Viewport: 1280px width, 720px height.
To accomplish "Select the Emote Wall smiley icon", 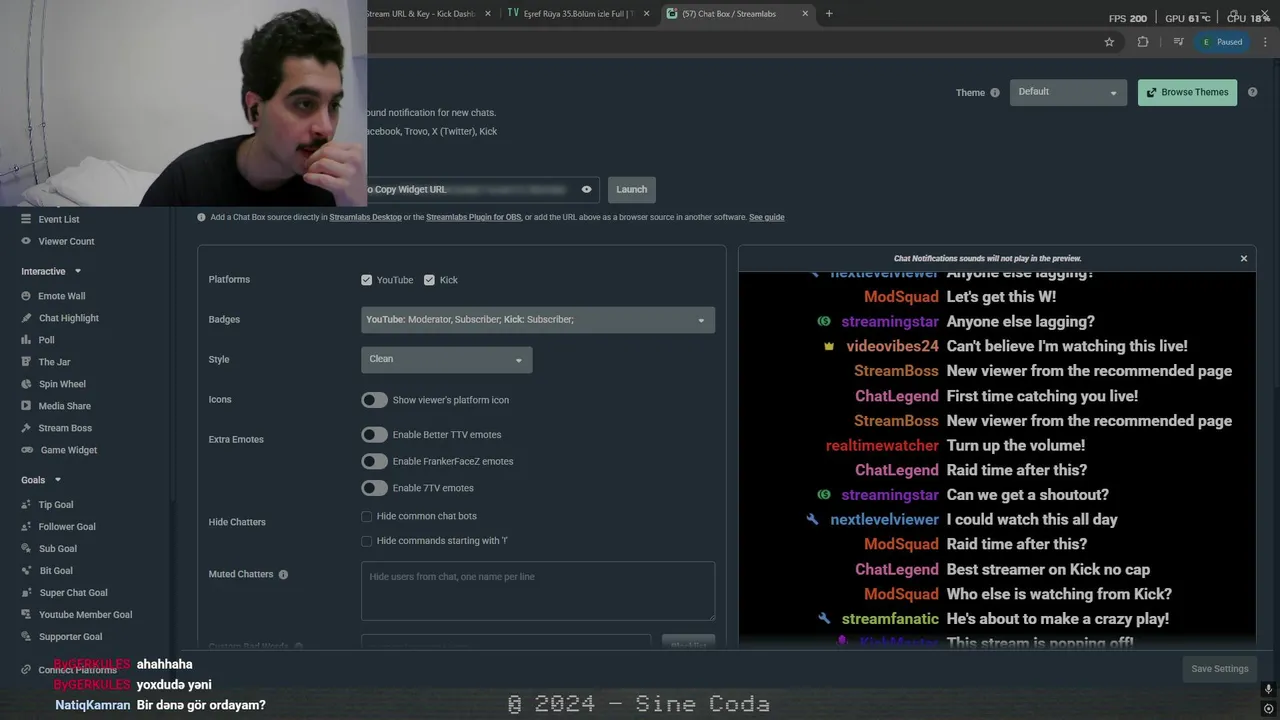I will (27, 296).
